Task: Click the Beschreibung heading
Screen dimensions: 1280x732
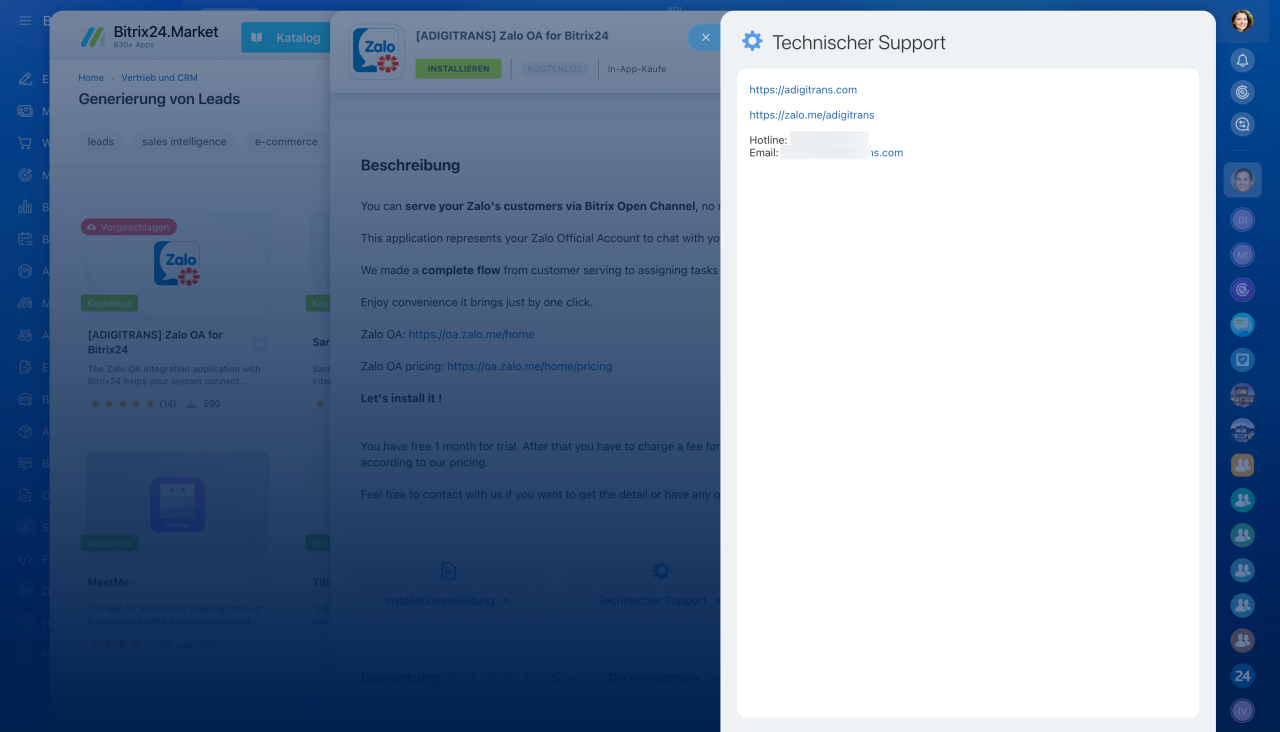Action: click(410, 166)
